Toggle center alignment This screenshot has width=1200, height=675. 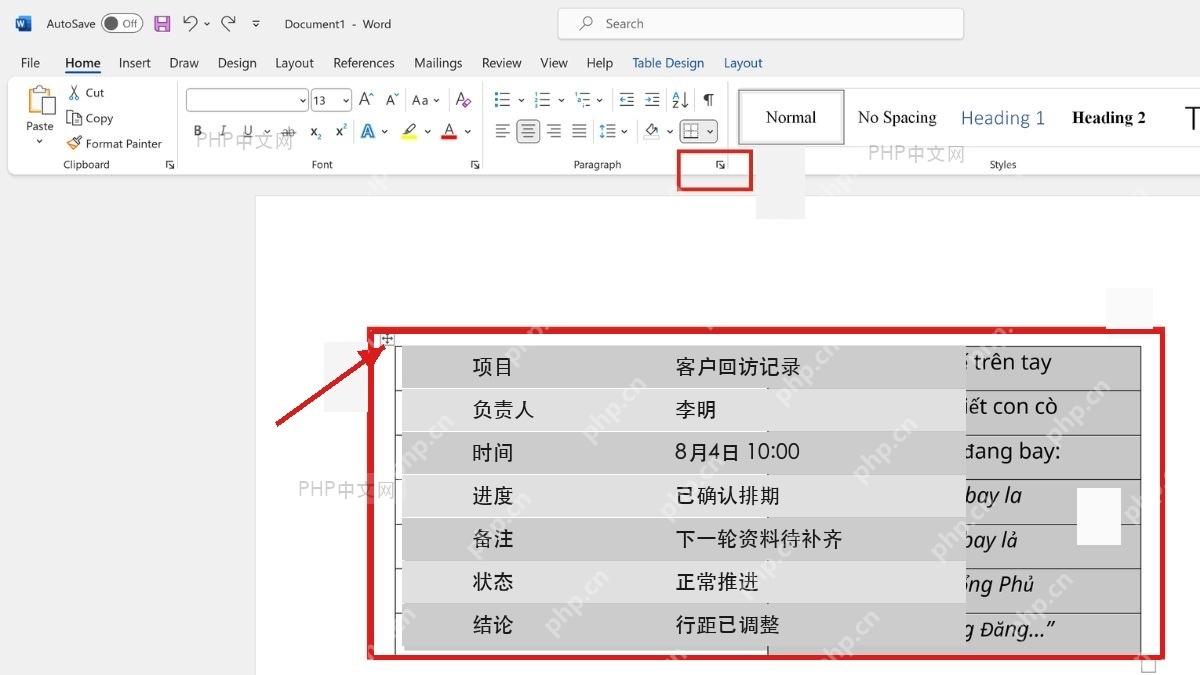(x=528, y=131)
